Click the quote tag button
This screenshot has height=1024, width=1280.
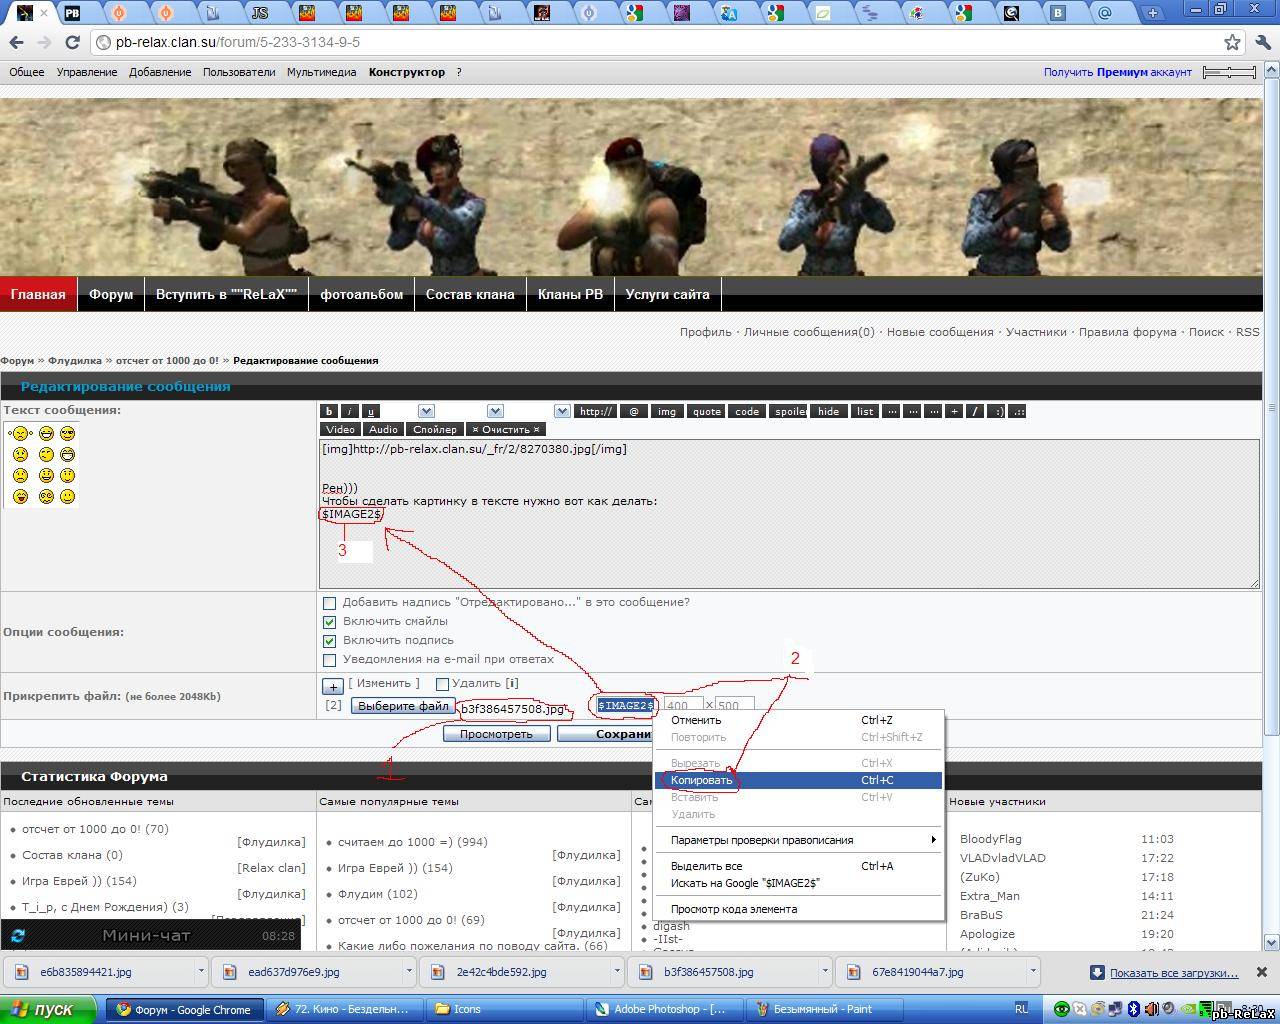coord(706,411)
